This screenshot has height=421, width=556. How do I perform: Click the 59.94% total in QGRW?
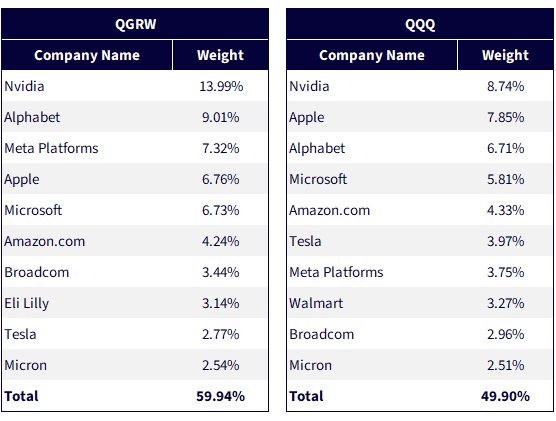tap(221, 396)
